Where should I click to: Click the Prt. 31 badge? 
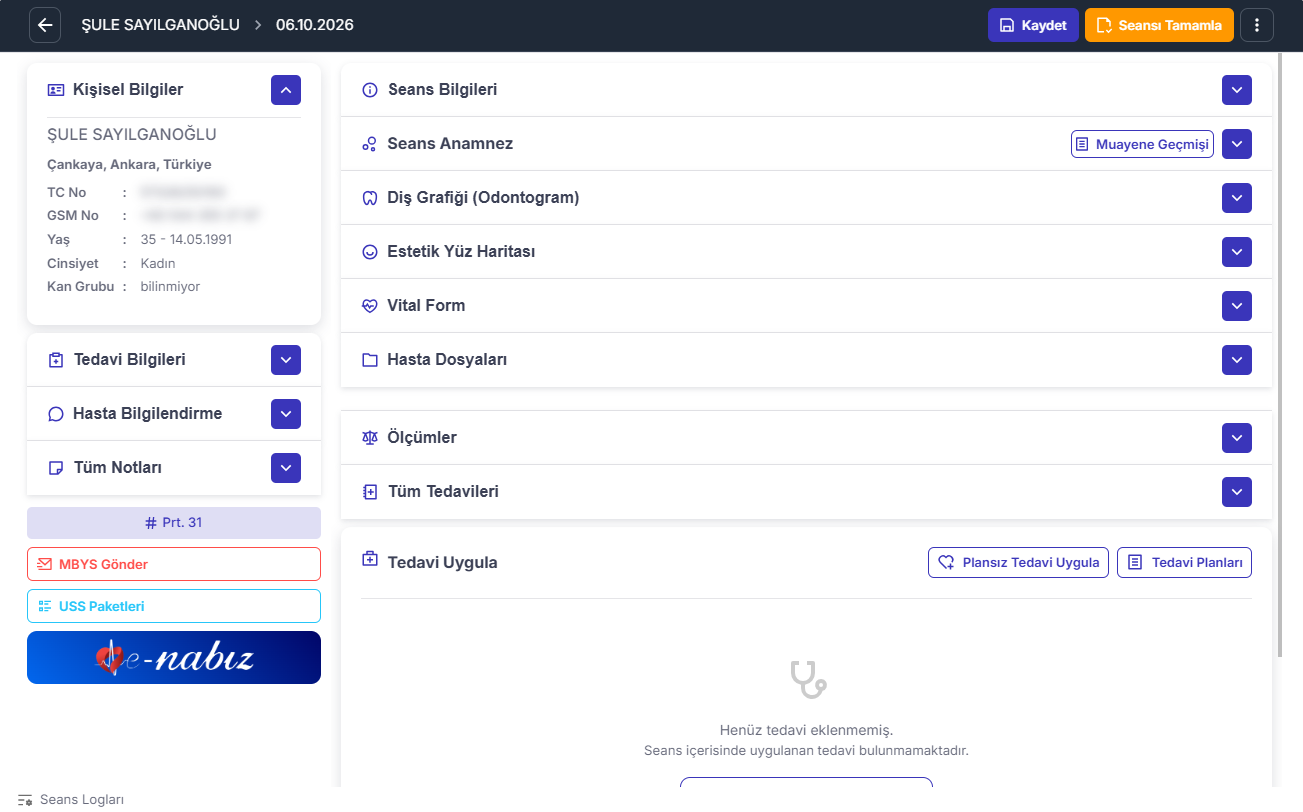click(174, 523)
